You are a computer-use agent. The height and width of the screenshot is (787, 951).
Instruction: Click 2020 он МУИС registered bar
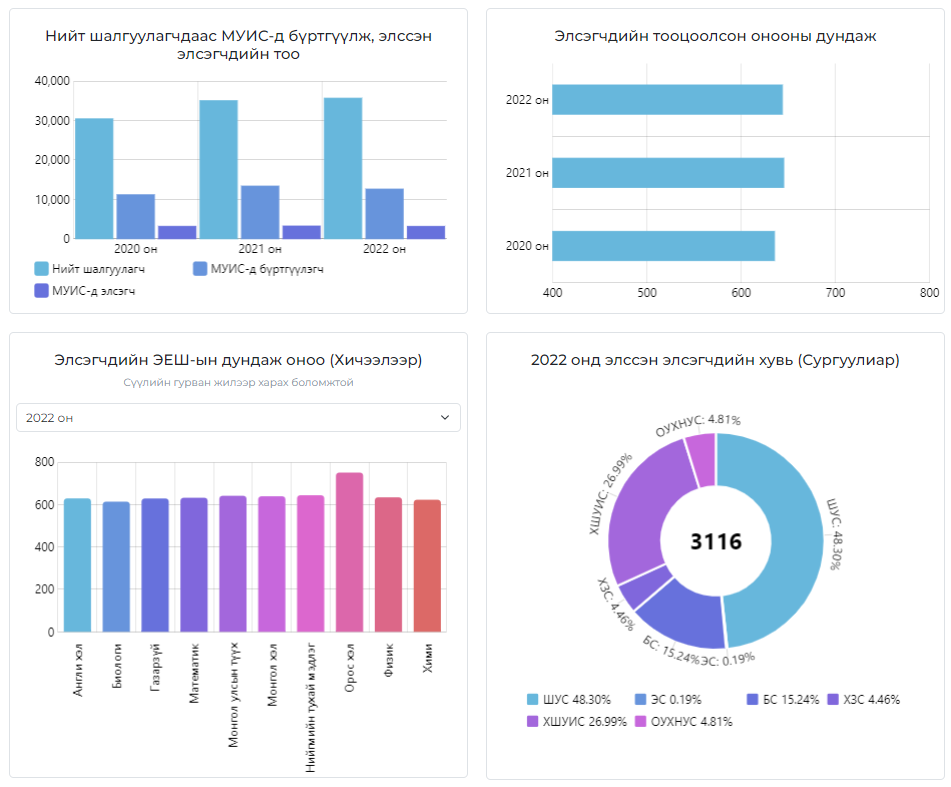click(136, 216)
